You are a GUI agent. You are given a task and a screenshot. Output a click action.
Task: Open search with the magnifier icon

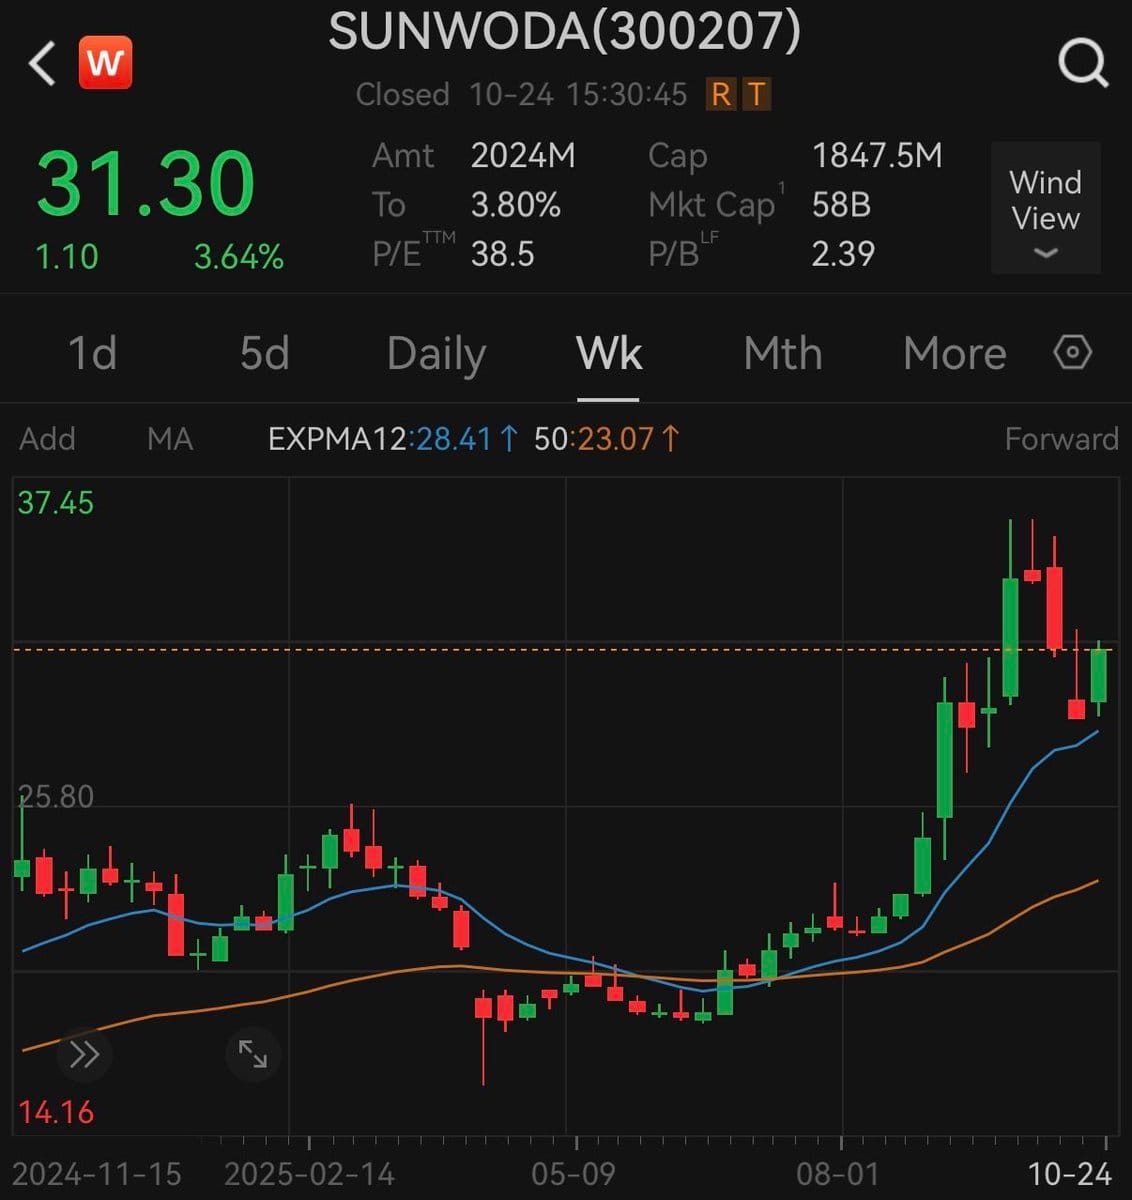(x=1082, y=64)
